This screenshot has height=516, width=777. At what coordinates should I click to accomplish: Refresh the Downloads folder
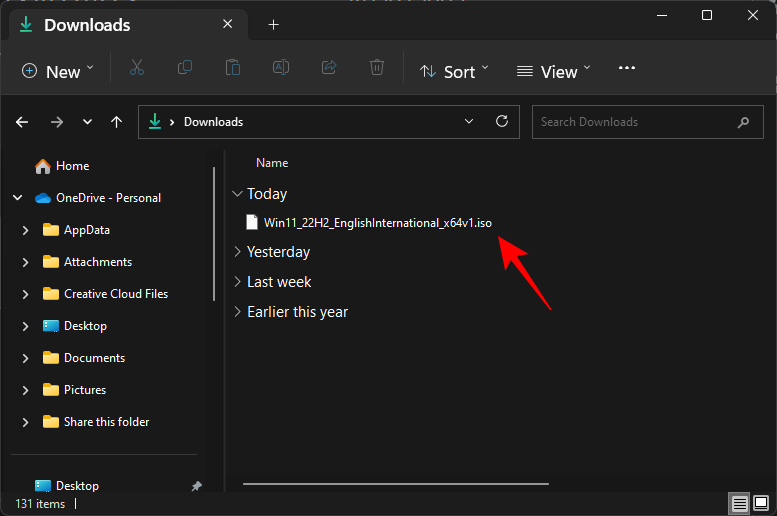501,121
